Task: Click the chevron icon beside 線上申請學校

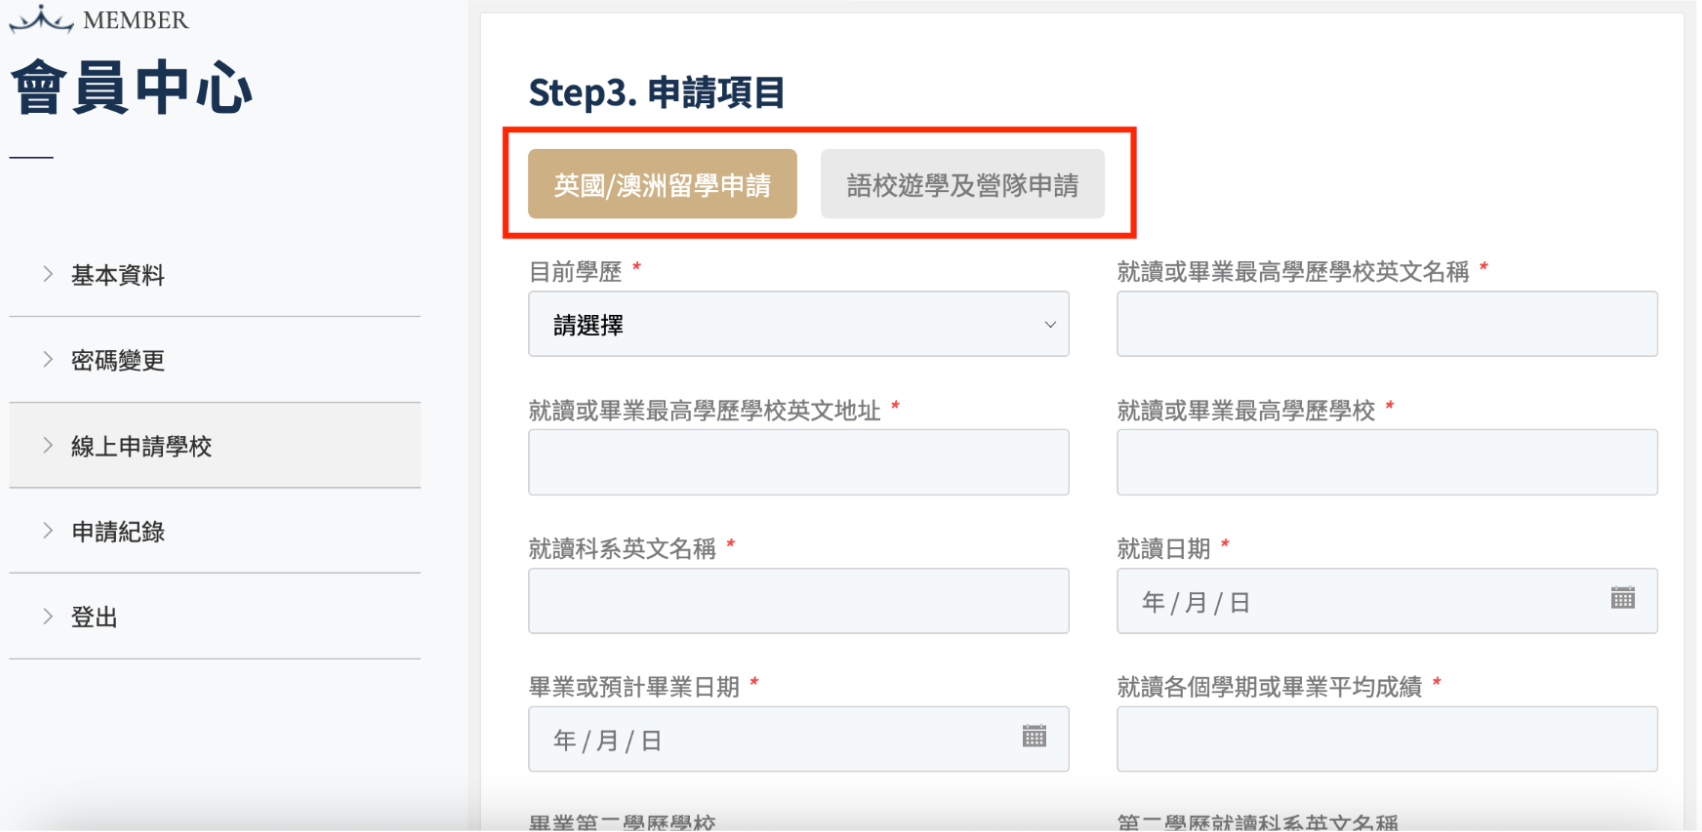Action: pyautogui.click(x=47, y=446)
